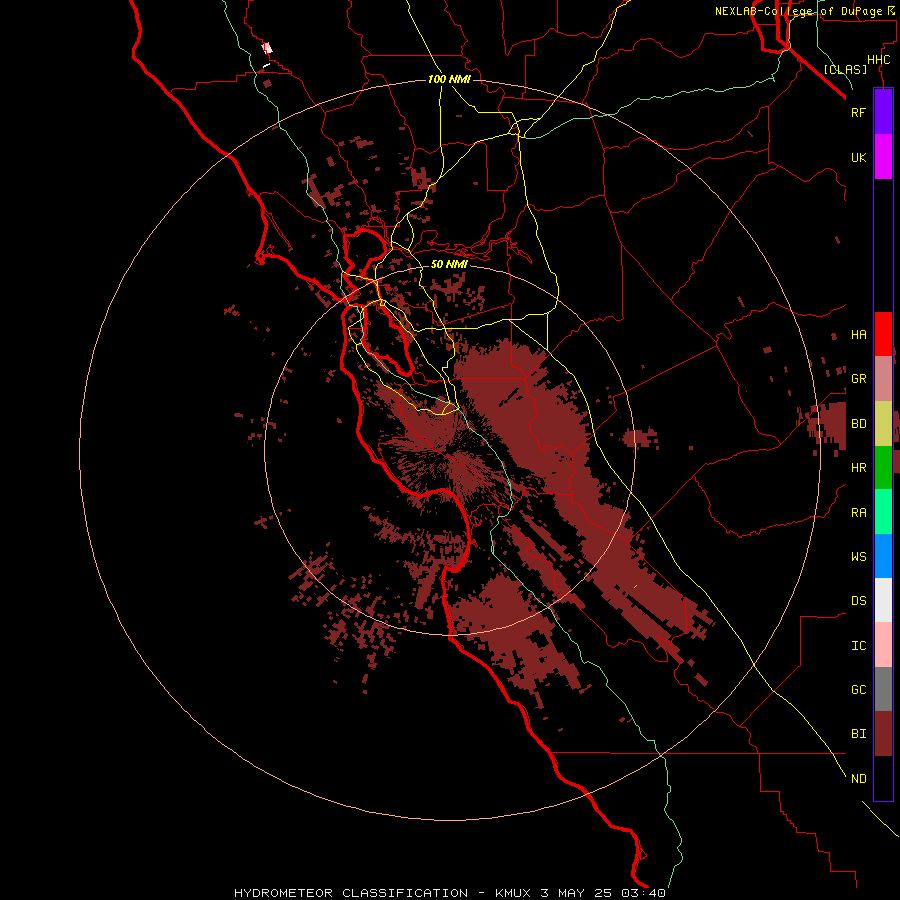Click the "HA" legend label
The image size is (900, 900).
(858, 334)
